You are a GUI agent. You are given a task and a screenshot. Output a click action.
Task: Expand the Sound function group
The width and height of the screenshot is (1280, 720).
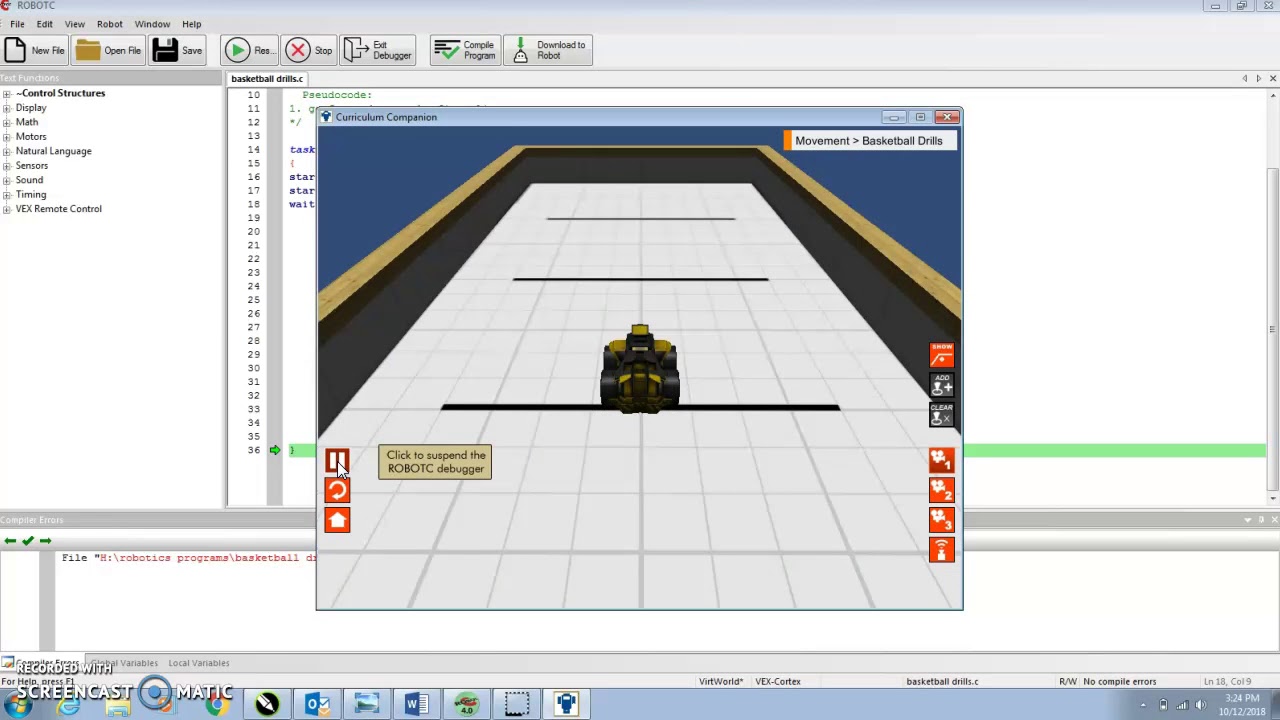point(7,180)
